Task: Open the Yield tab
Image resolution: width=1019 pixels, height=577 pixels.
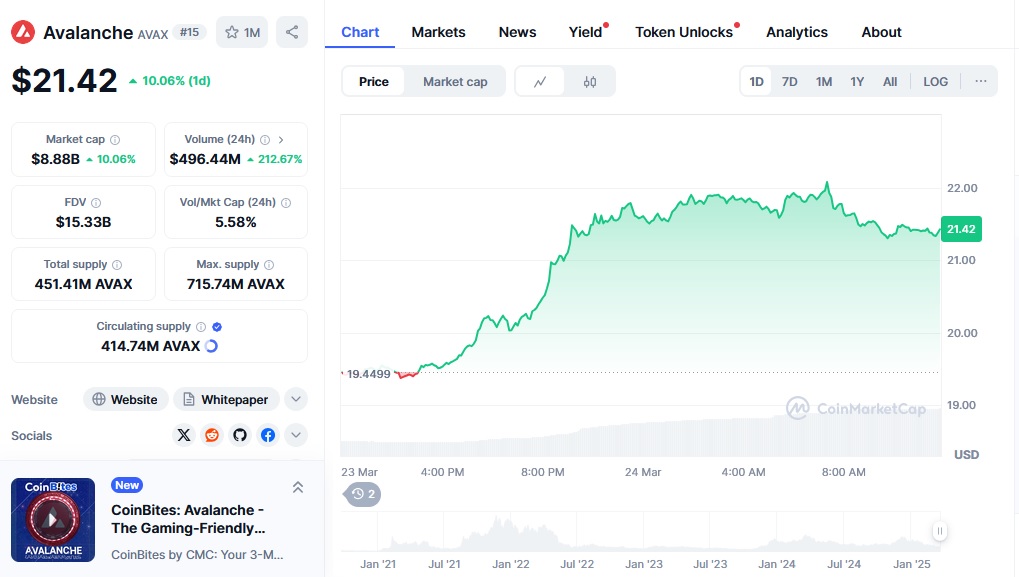Action: (586, 32)
